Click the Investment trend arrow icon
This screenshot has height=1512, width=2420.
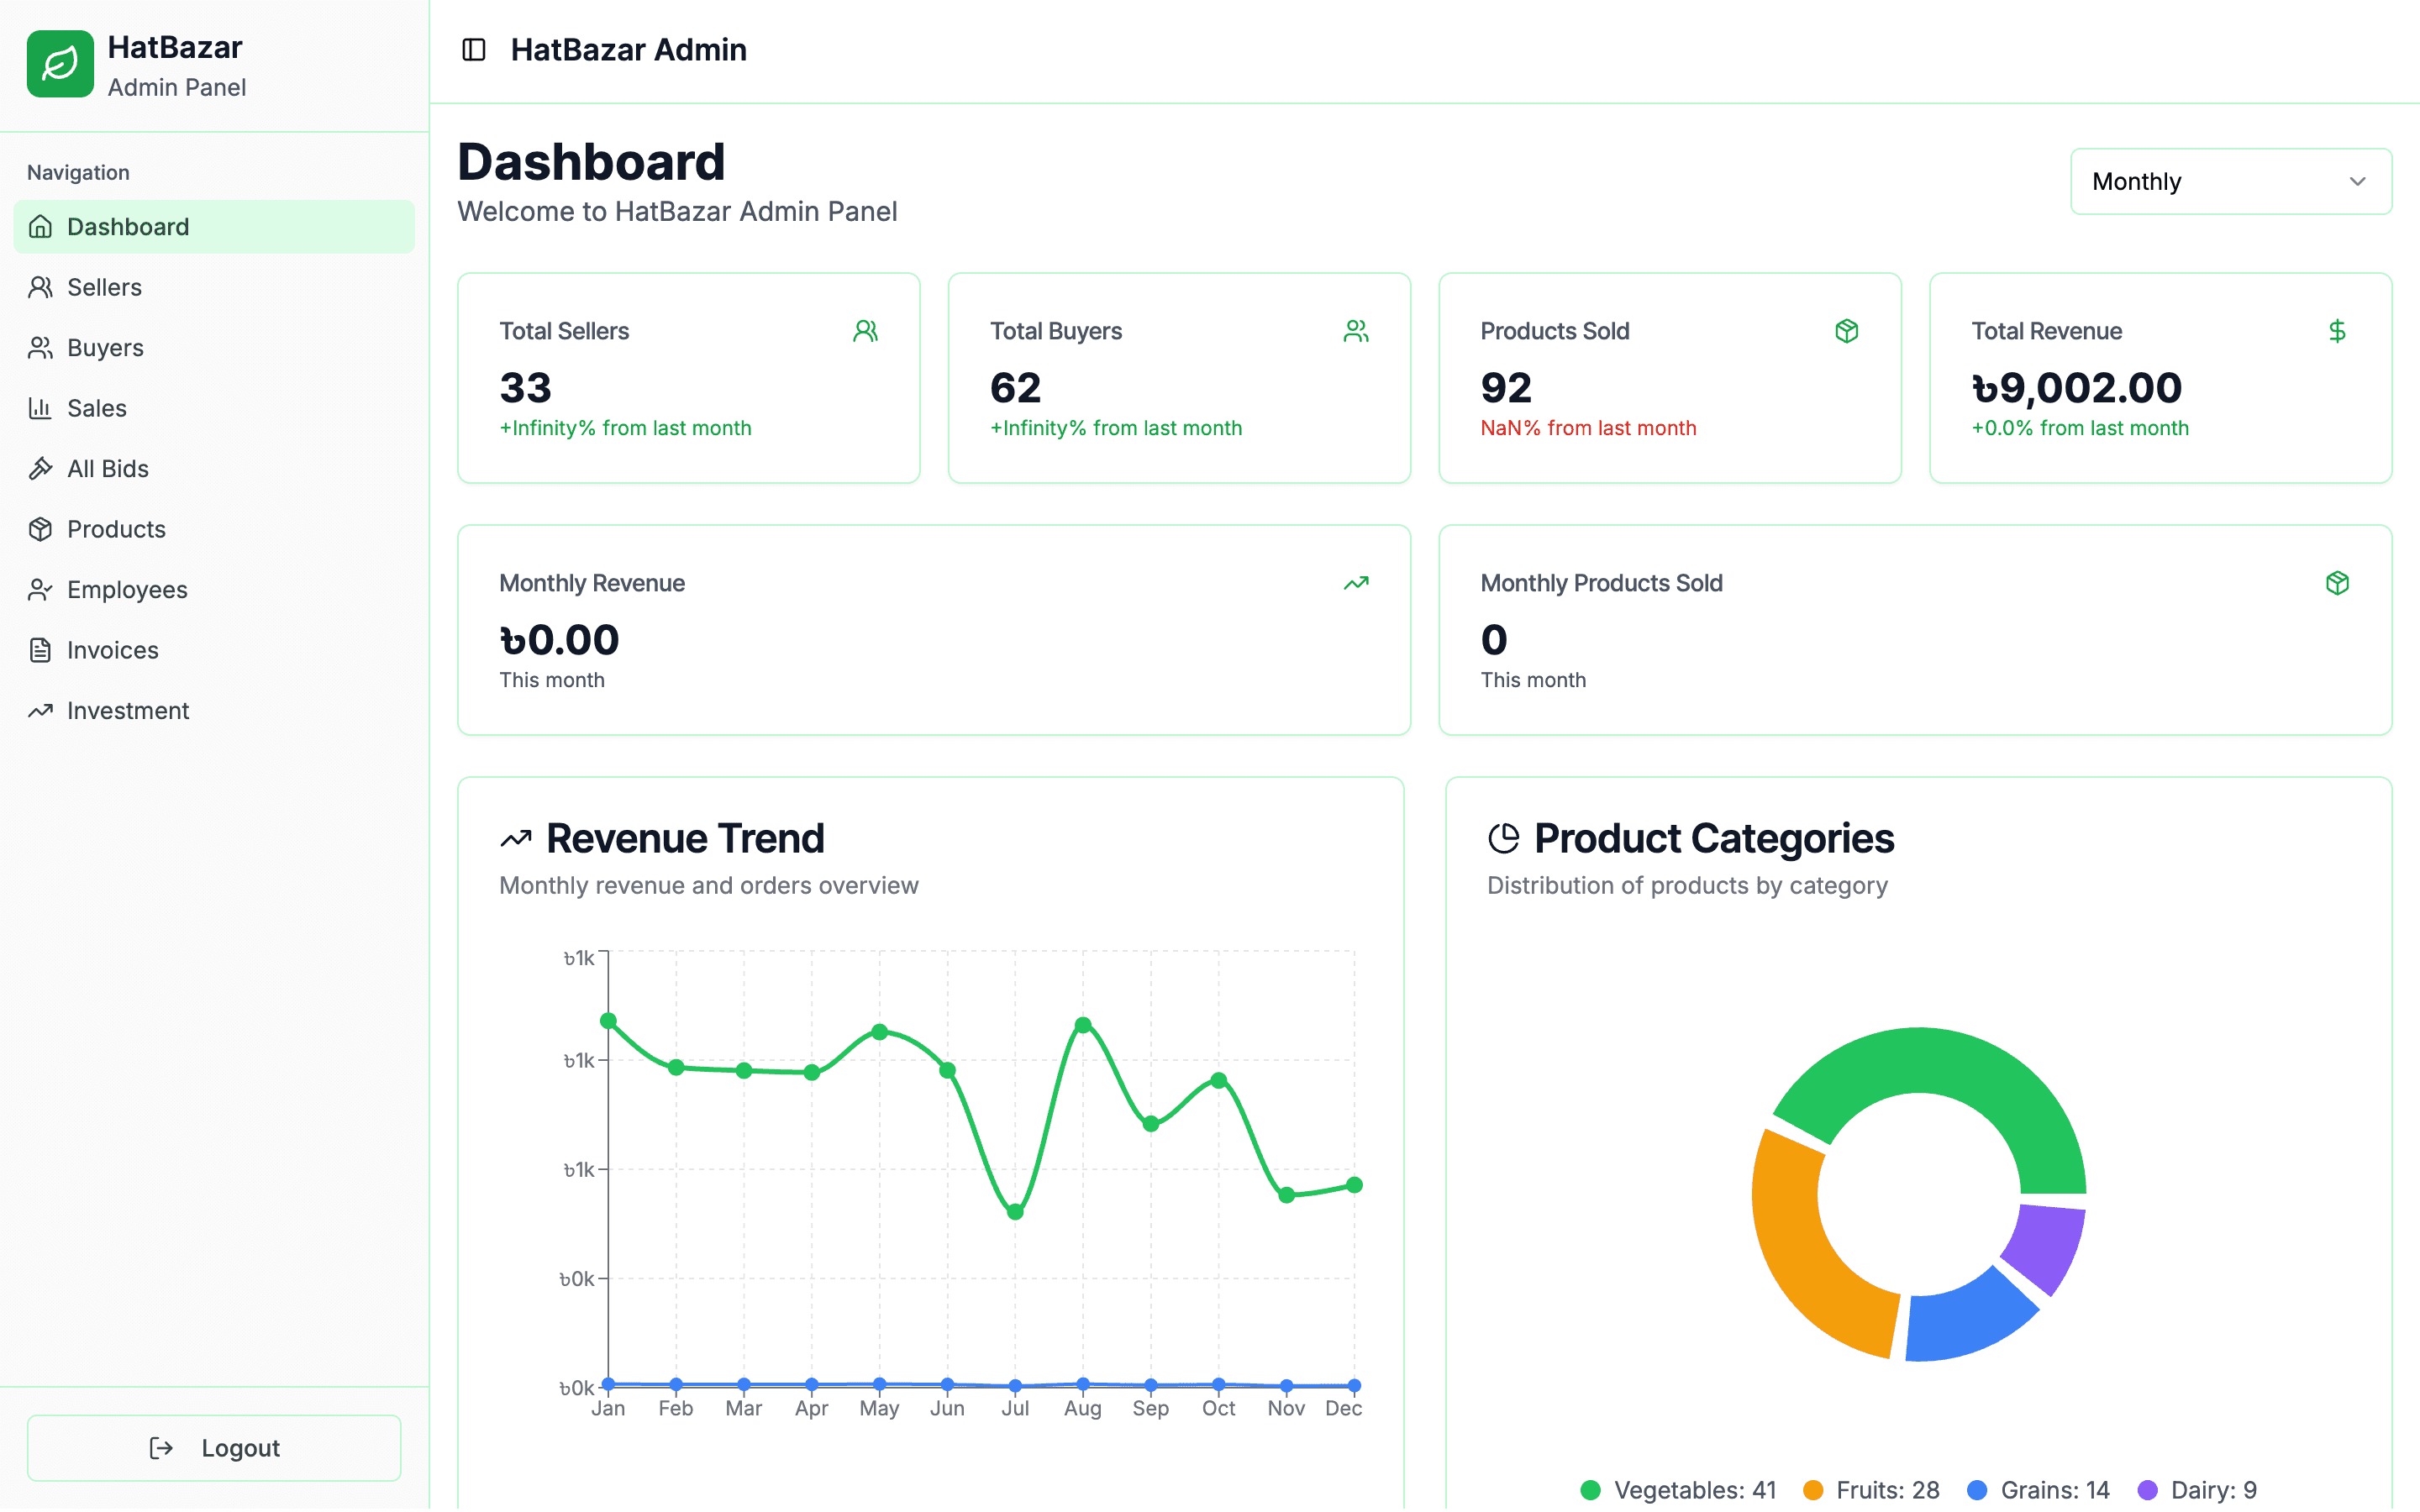pyautogui.click(x=41, y=710)
